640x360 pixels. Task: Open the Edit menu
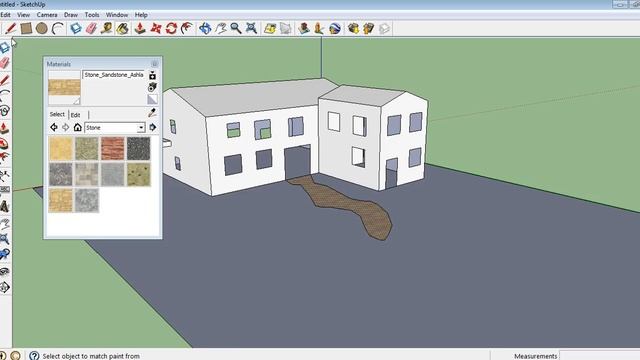(x=5, y=15)
